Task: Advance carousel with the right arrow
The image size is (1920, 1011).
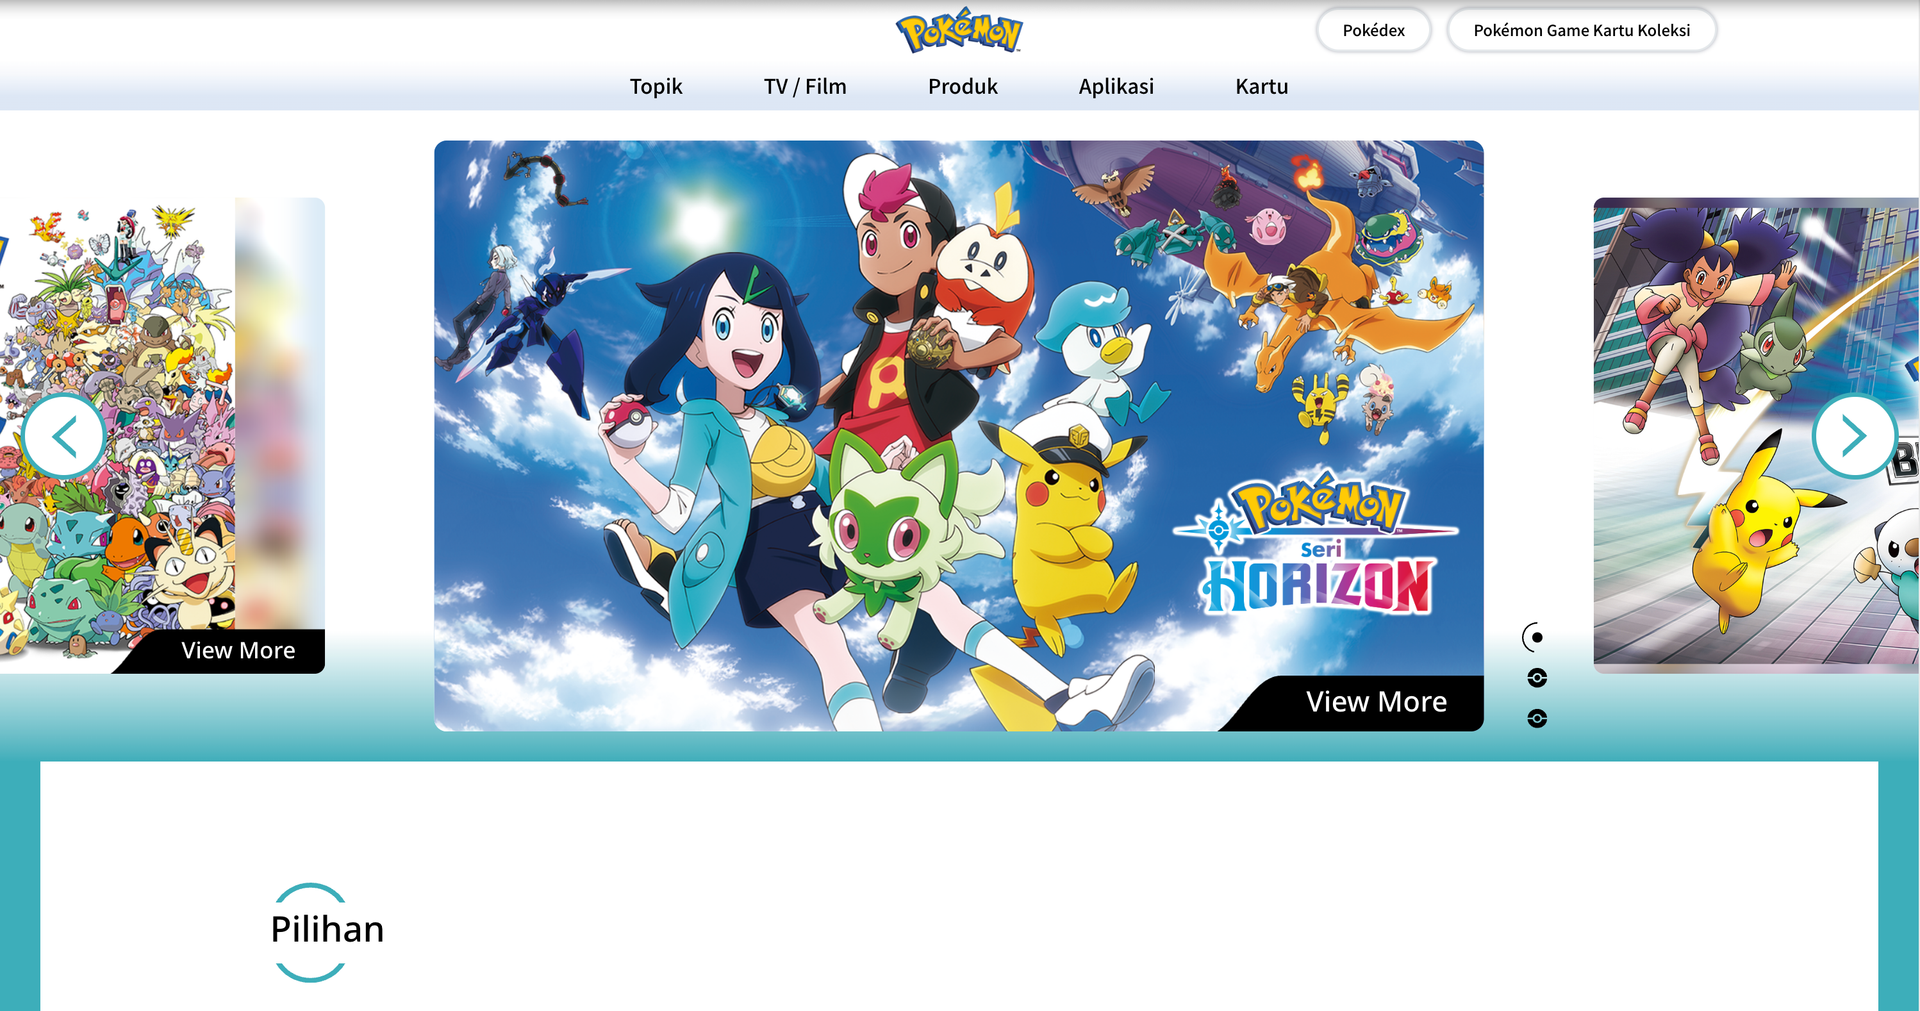Action: pos(1854,436)
